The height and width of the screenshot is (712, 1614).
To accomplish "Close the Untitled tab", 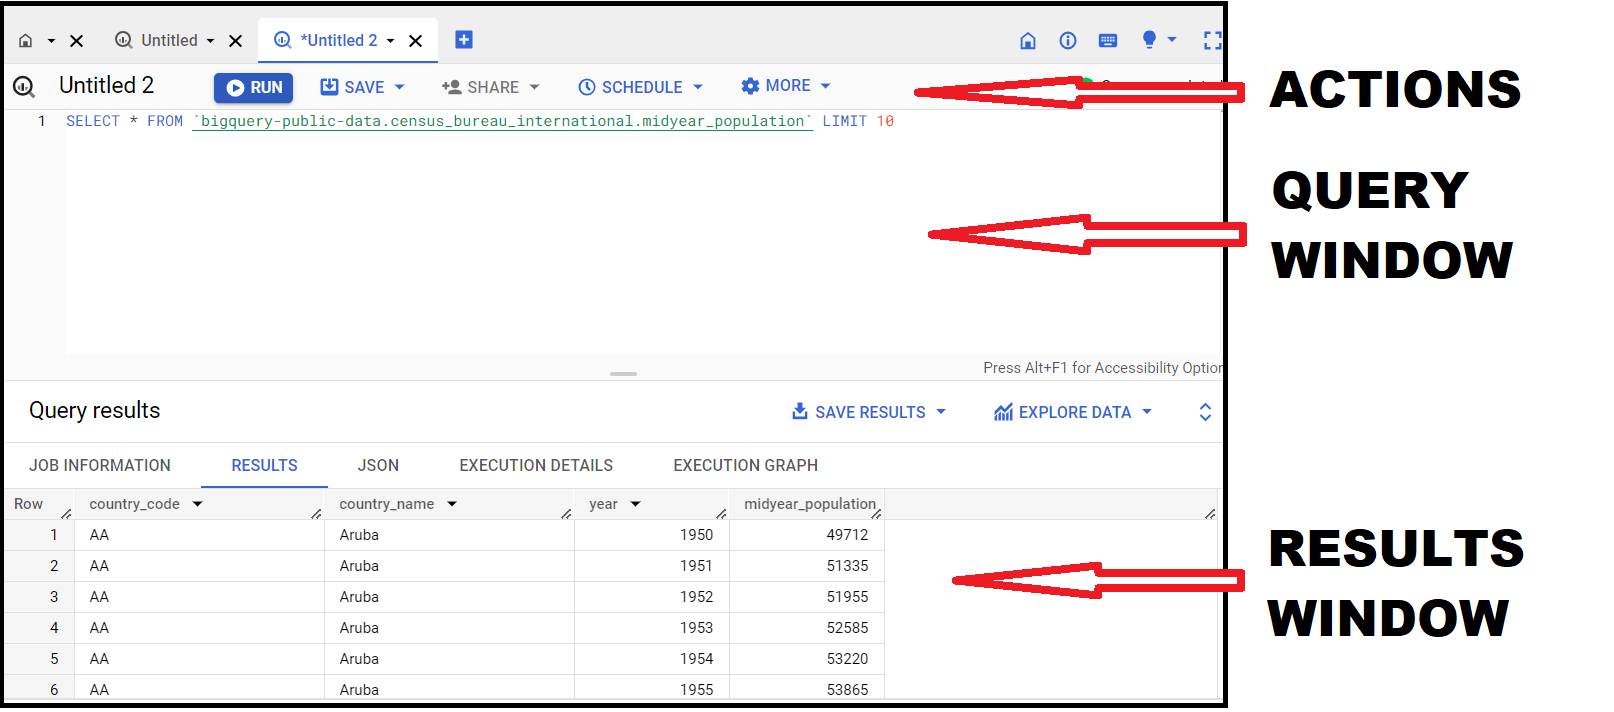I will [236, 41].
